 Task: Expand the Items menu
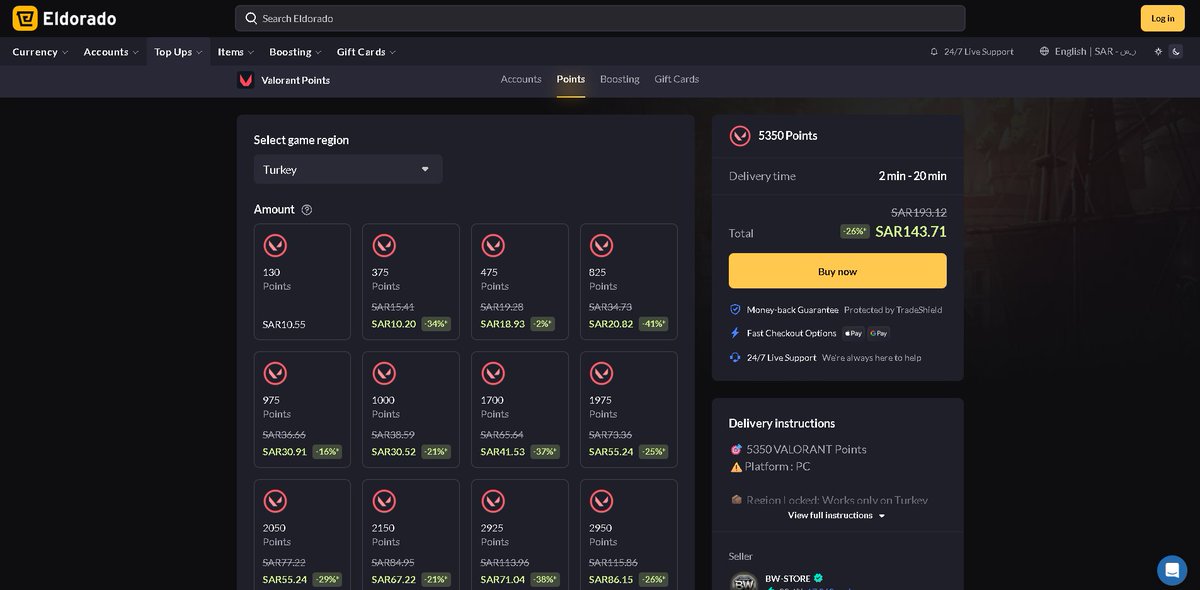tap(236, 52)
